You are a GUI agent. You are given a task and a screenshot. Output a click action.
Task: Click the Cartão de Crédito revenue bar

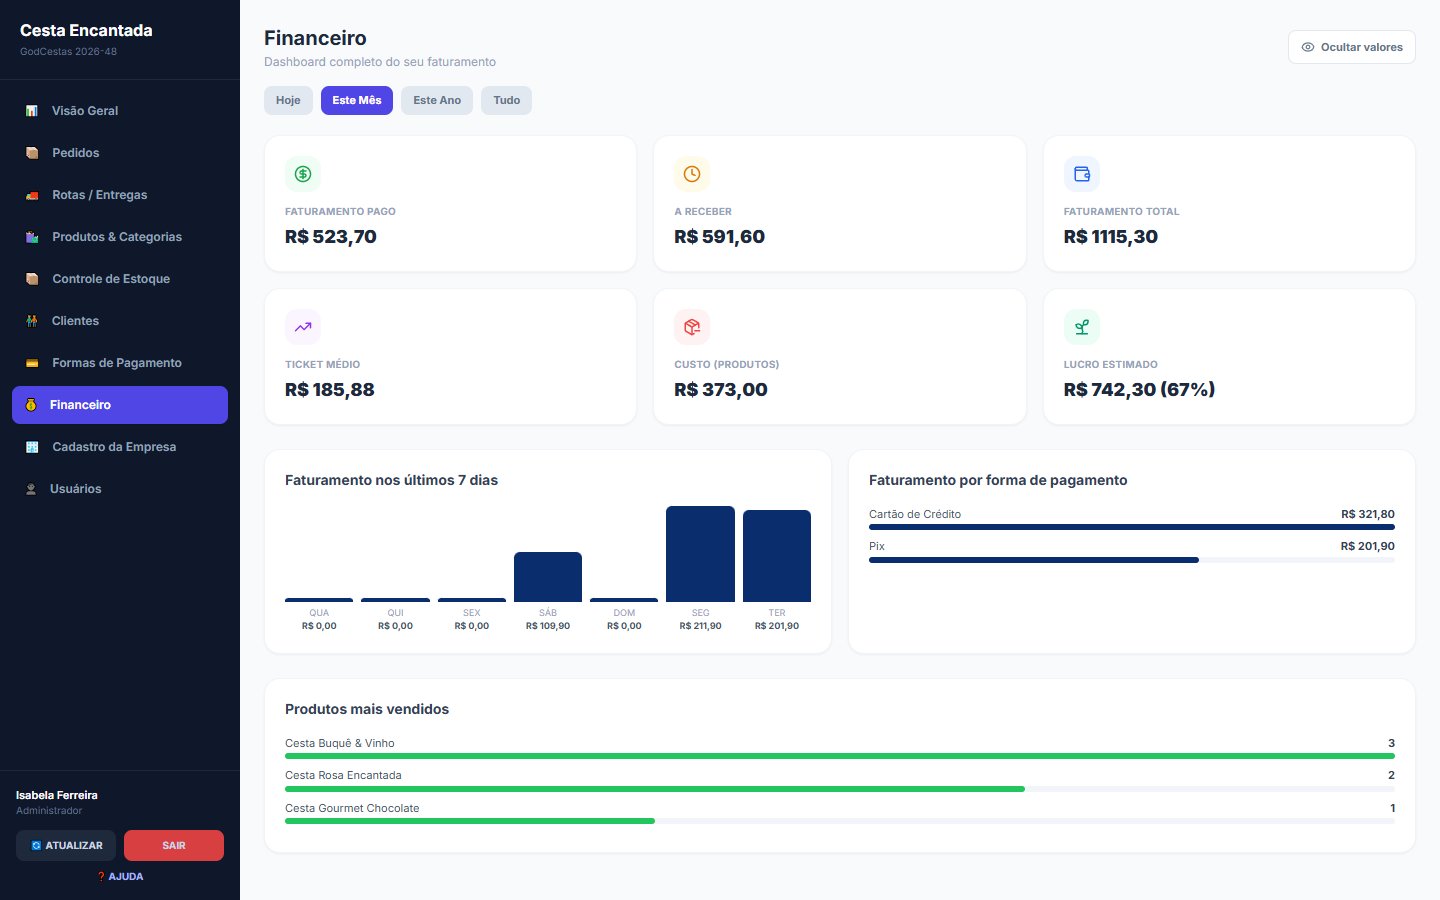tap(1132, 527)
